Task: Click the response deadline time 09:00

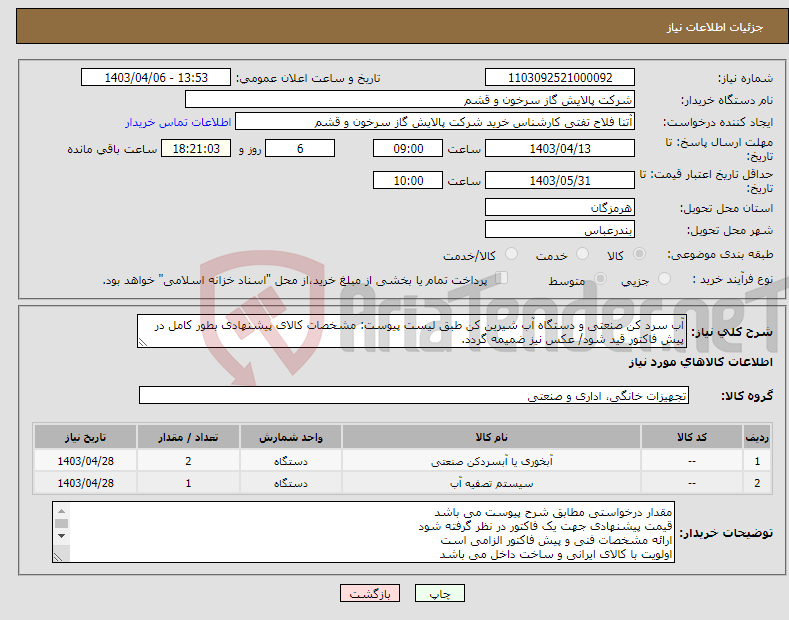Action: pos(408,148)
